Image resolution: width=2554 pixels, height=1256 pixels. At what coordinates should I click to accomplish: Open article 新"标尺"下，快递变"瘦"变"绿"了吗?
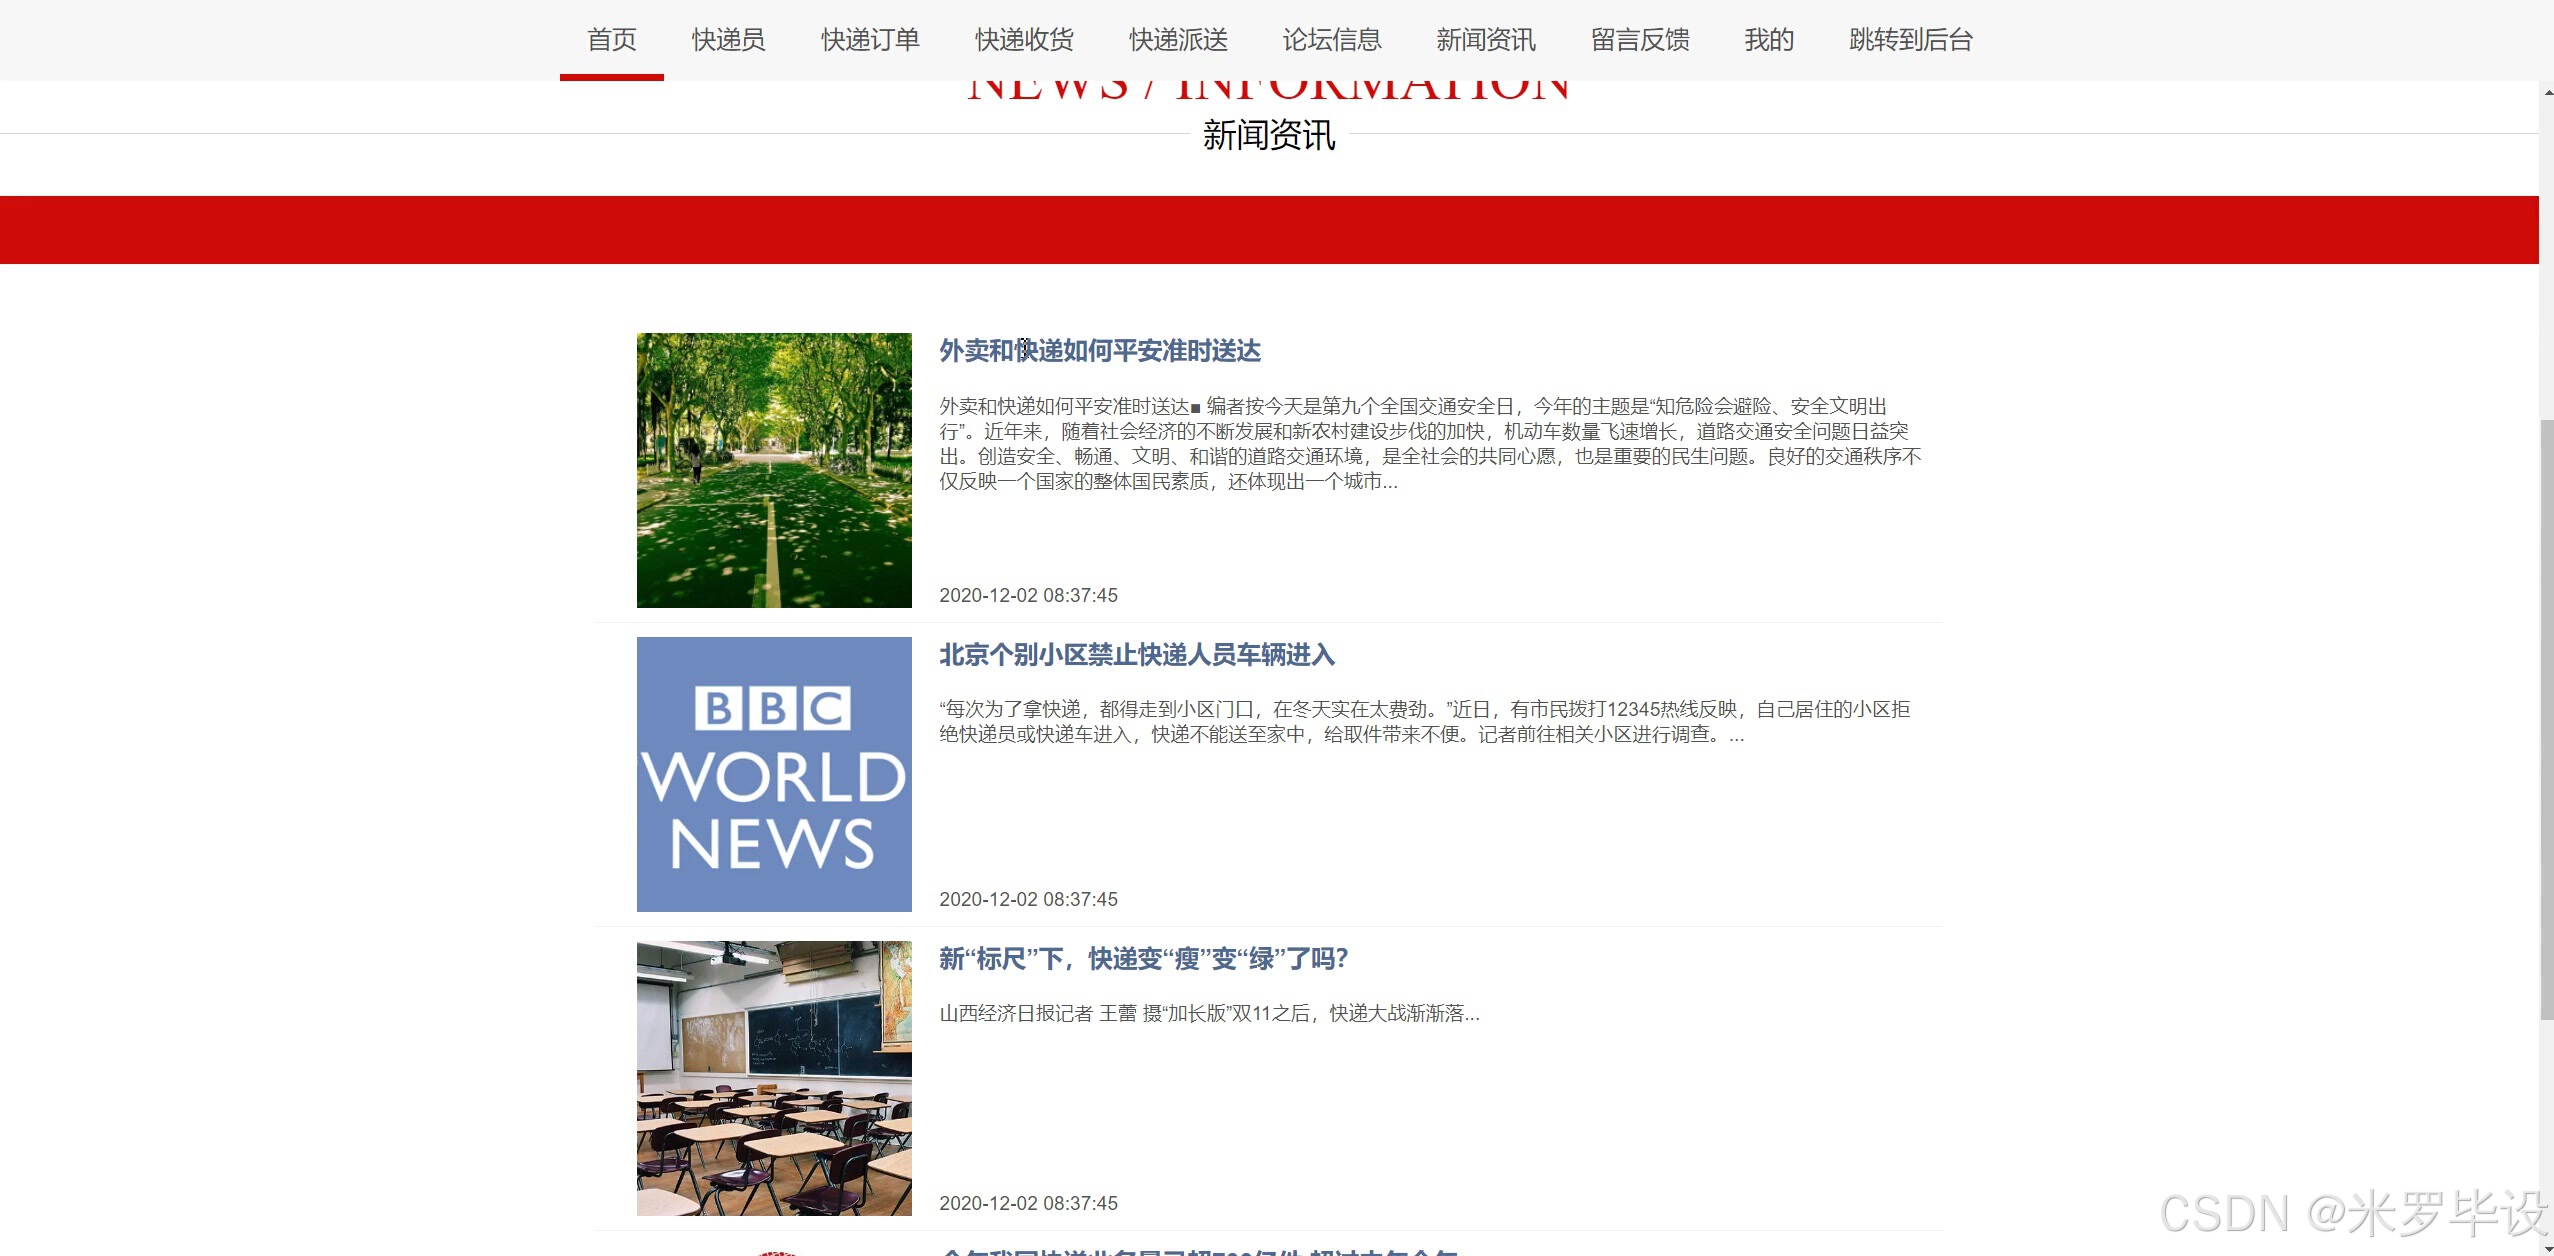pyautogui.click(x=1143, y=959)
